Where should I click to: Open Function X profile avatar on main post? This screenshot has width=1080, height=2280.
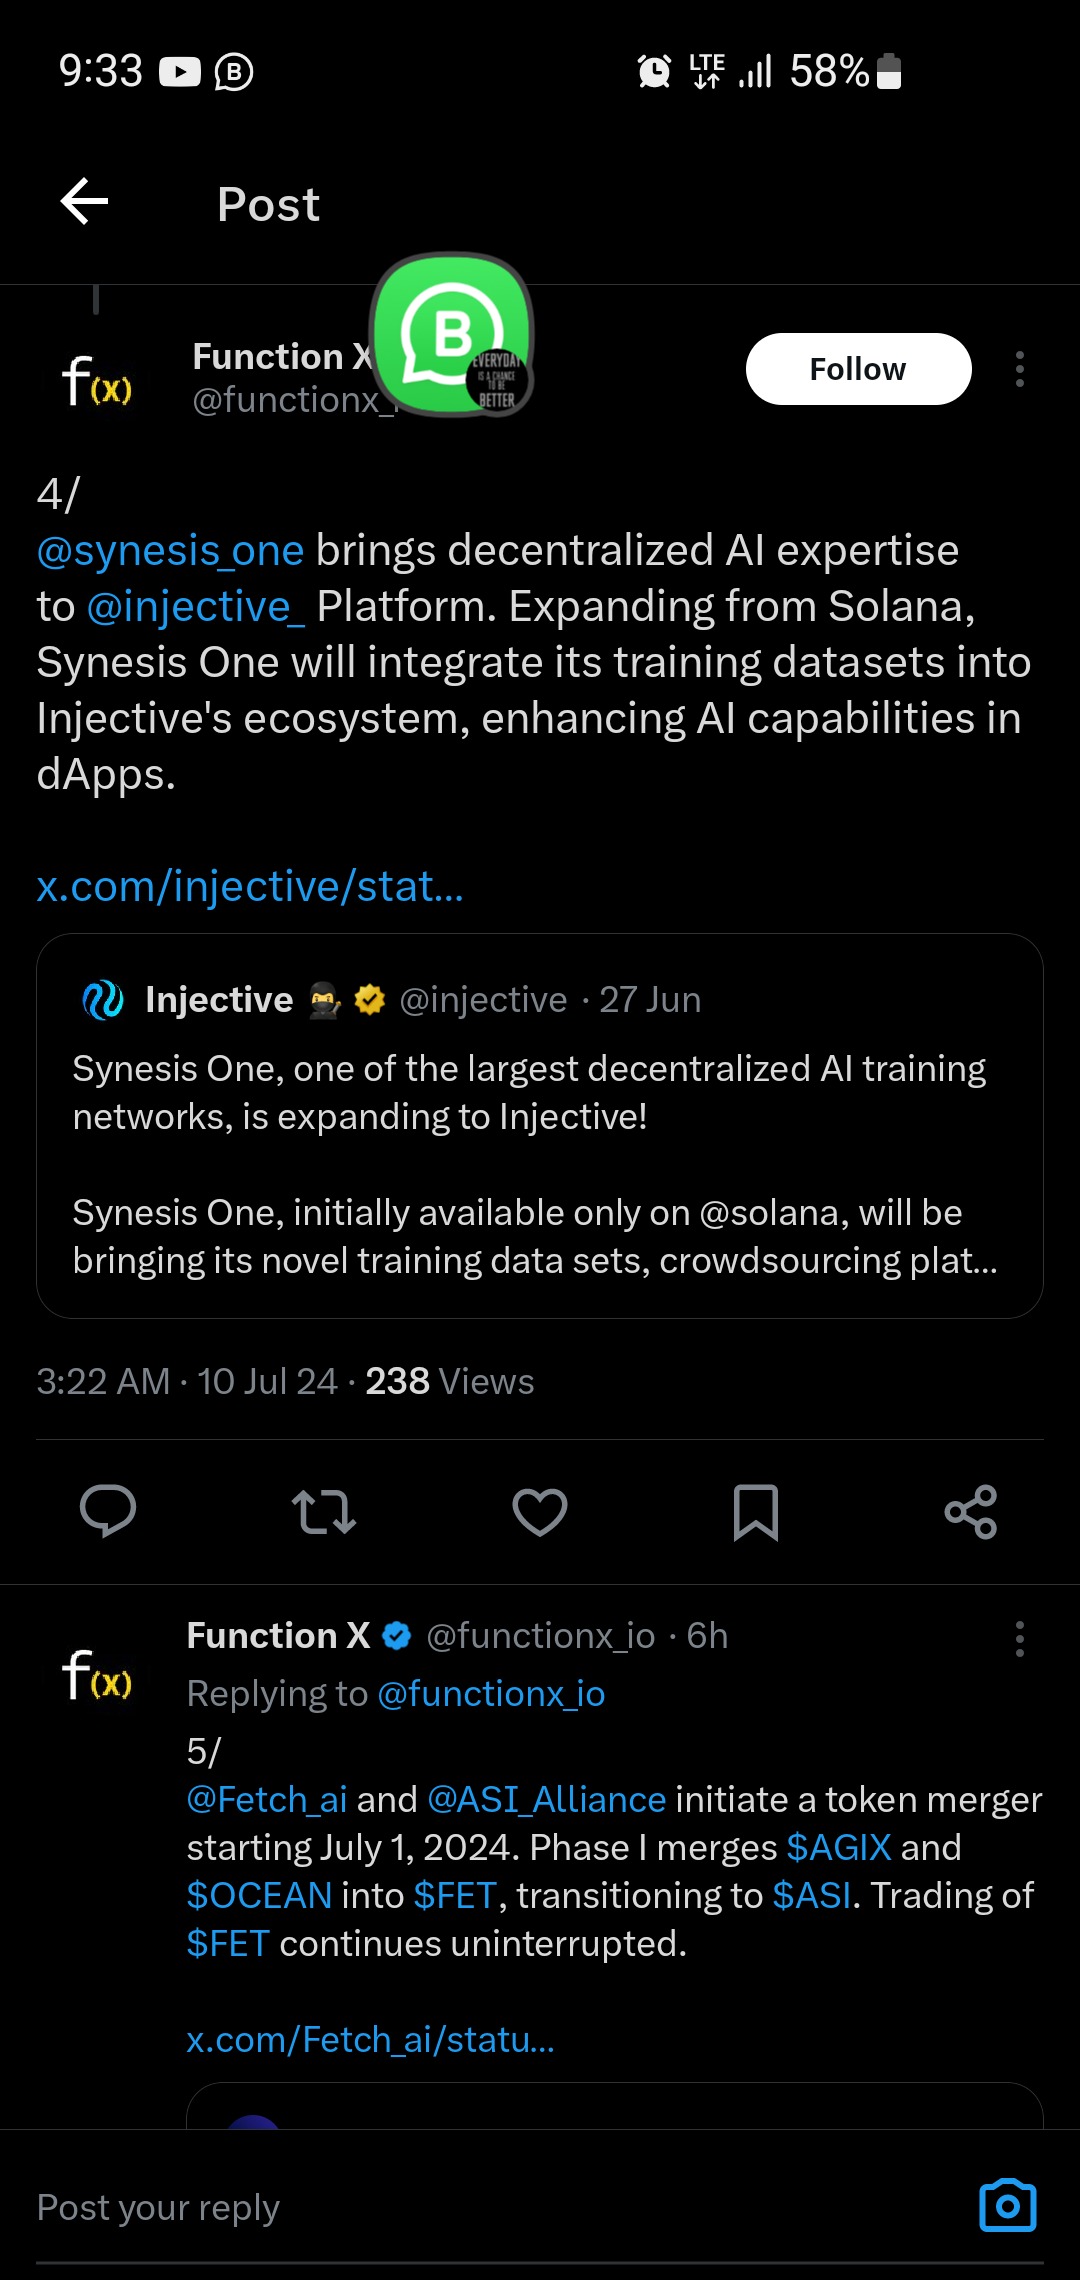tap(97, 380)
